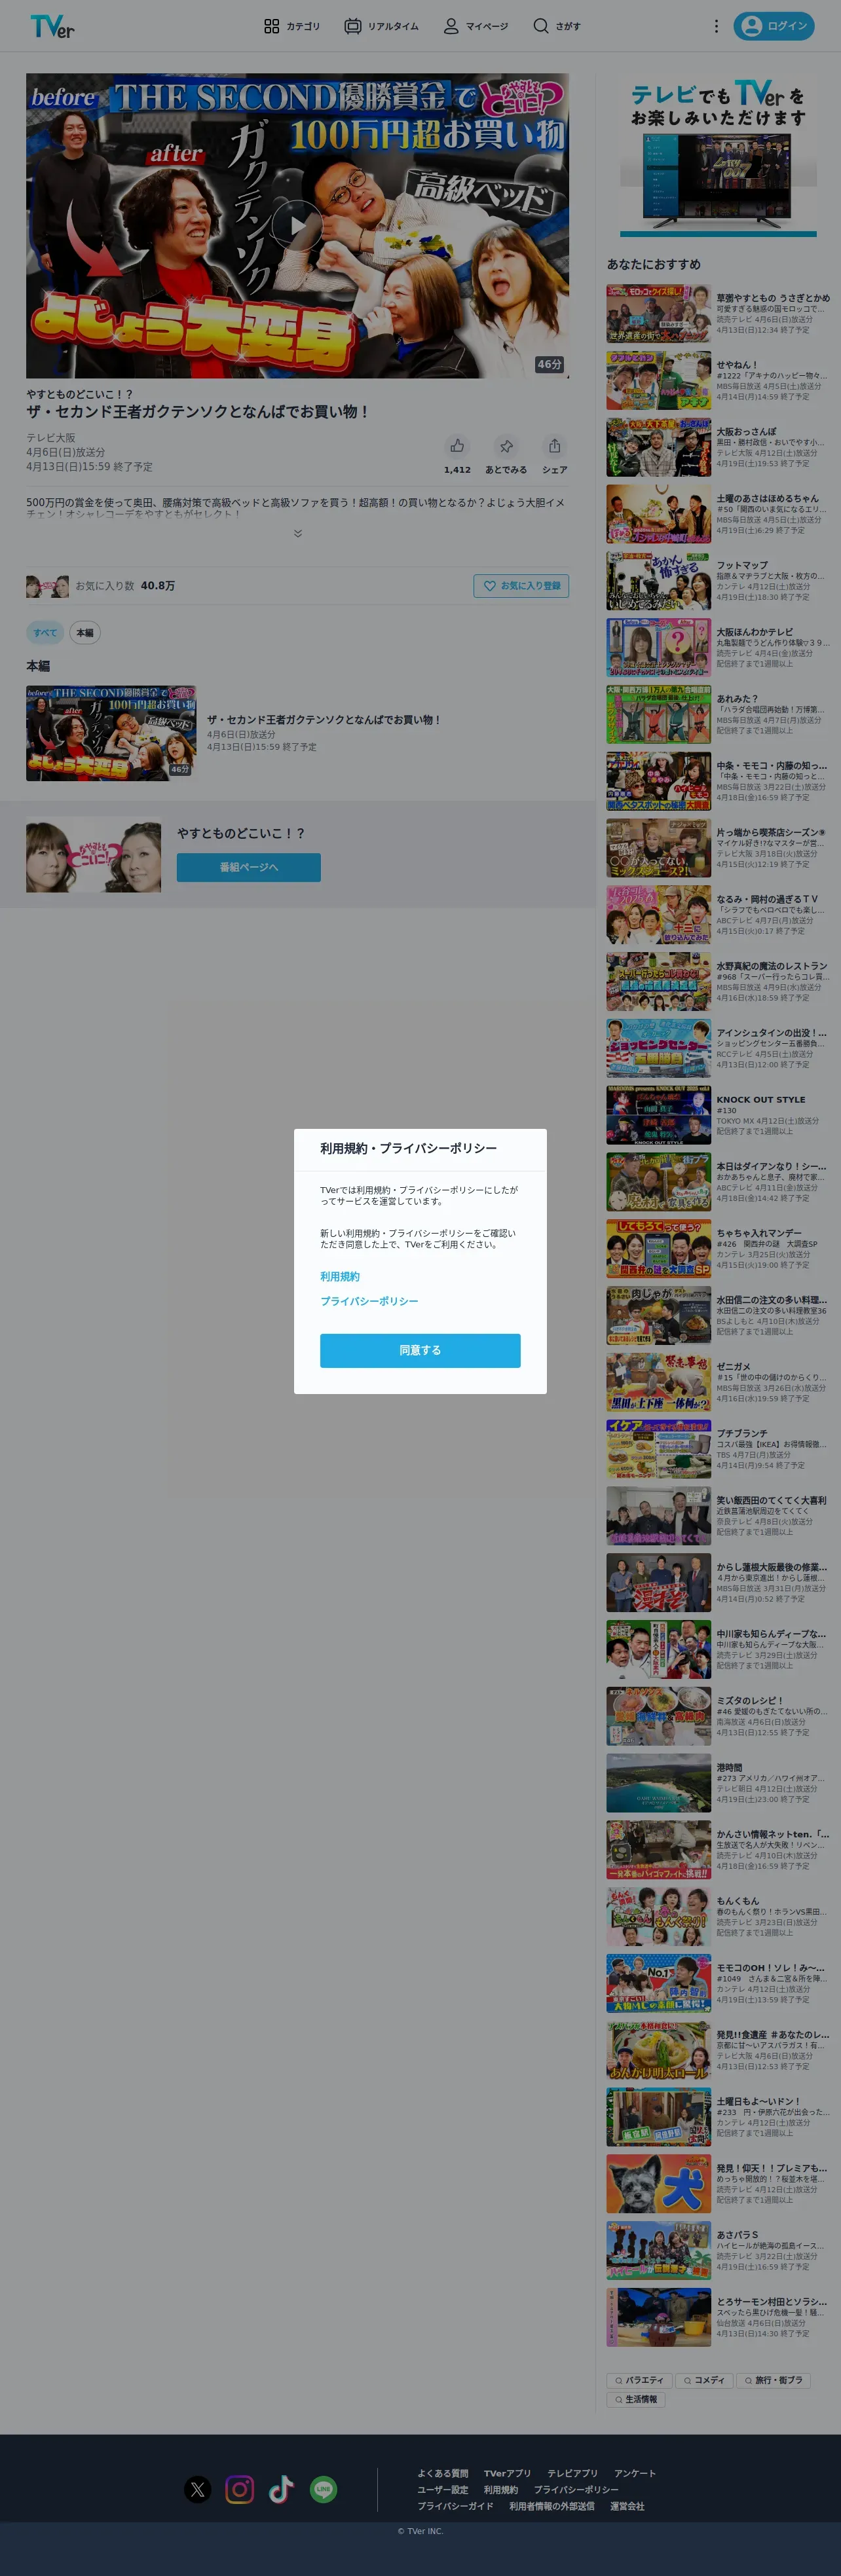
Task: Click the バラエティ search tag
Action: tap(639, 2380)
